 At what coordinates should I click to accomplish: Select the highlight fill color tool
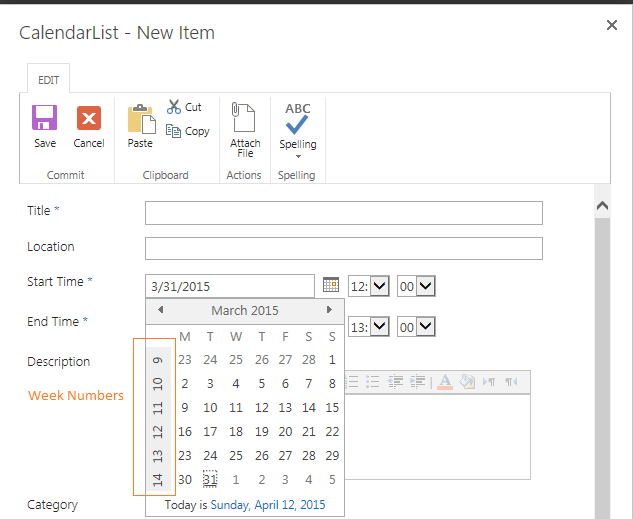pyautogui.click(x=467, y=381)
